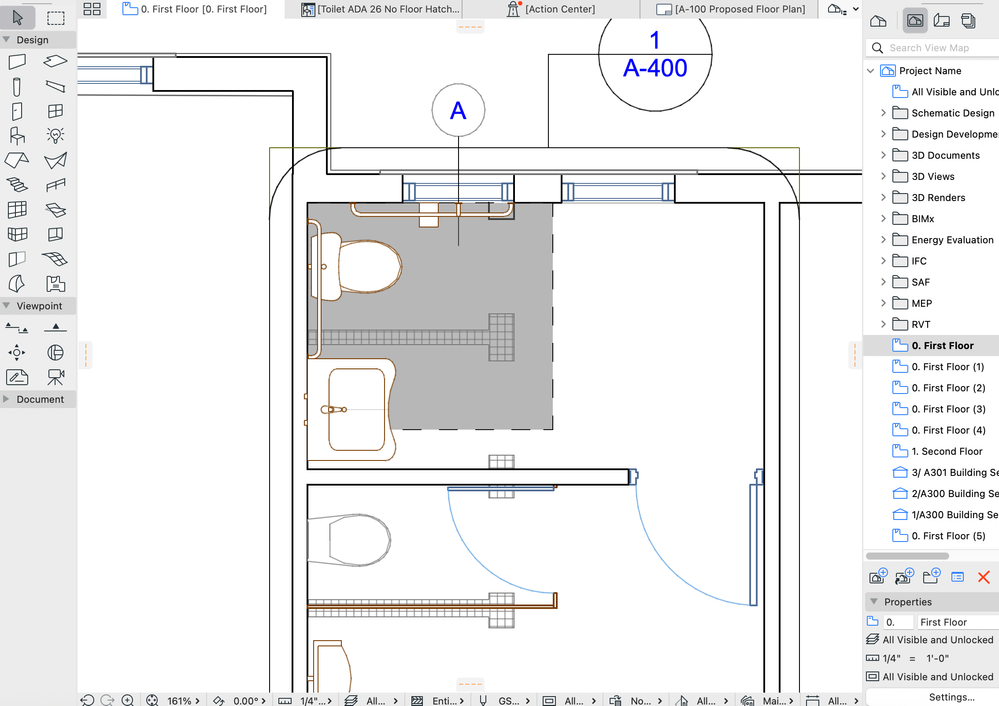
Task: Activate the Stair tool
Action: (x=17, y=185)
